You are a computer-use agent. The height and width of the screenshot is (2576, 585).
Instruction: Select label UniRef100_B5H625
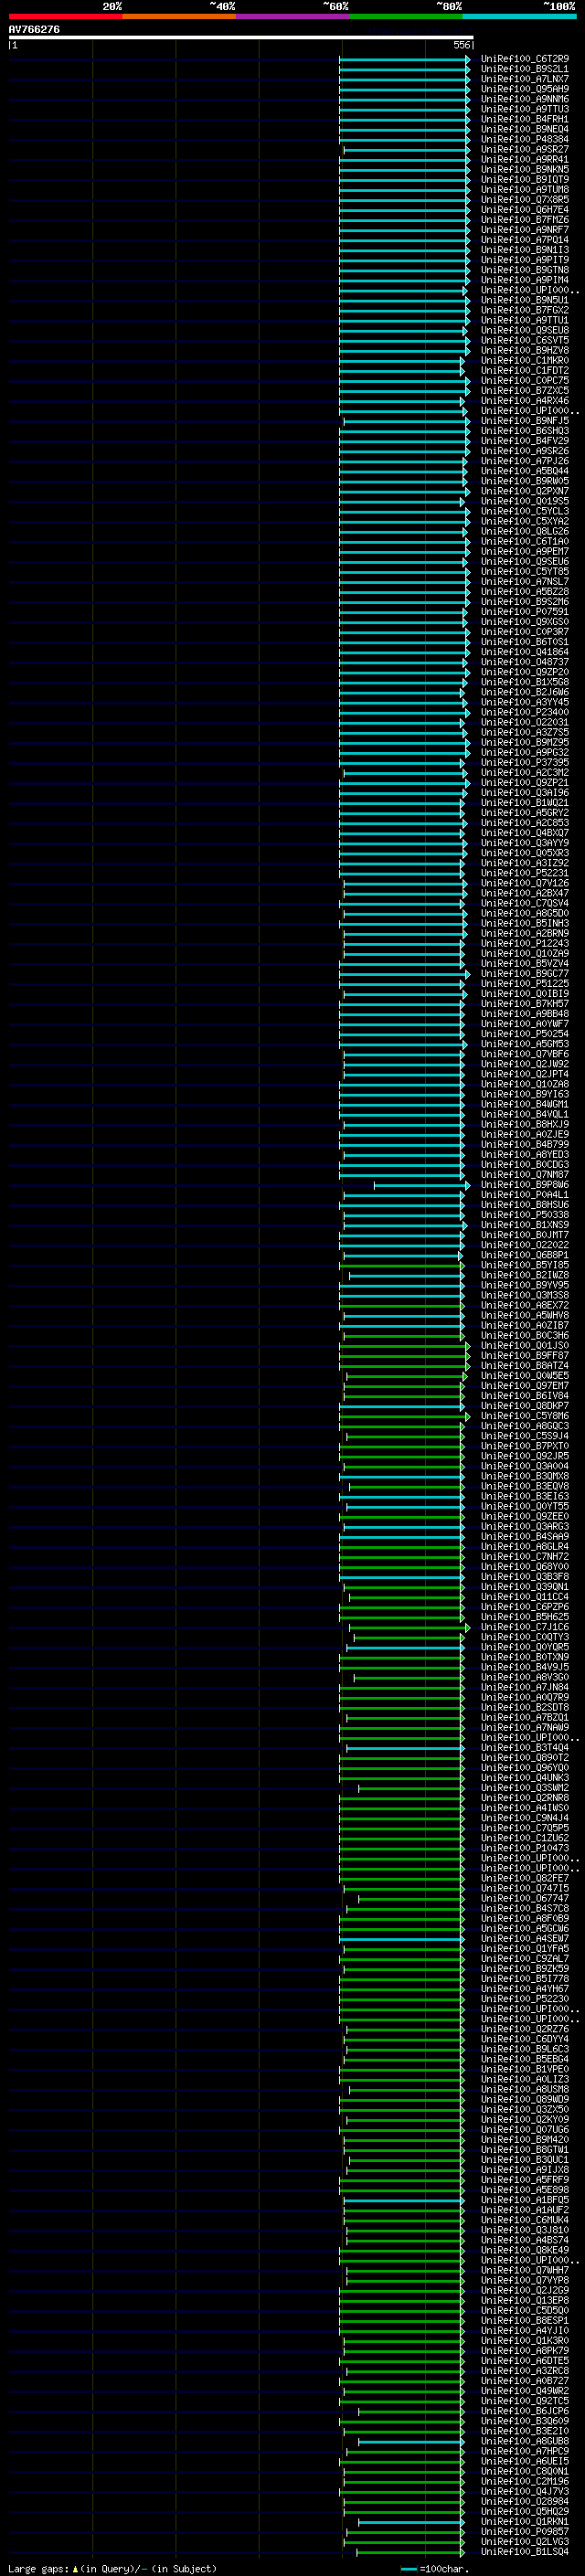(x=524, y=1616)
